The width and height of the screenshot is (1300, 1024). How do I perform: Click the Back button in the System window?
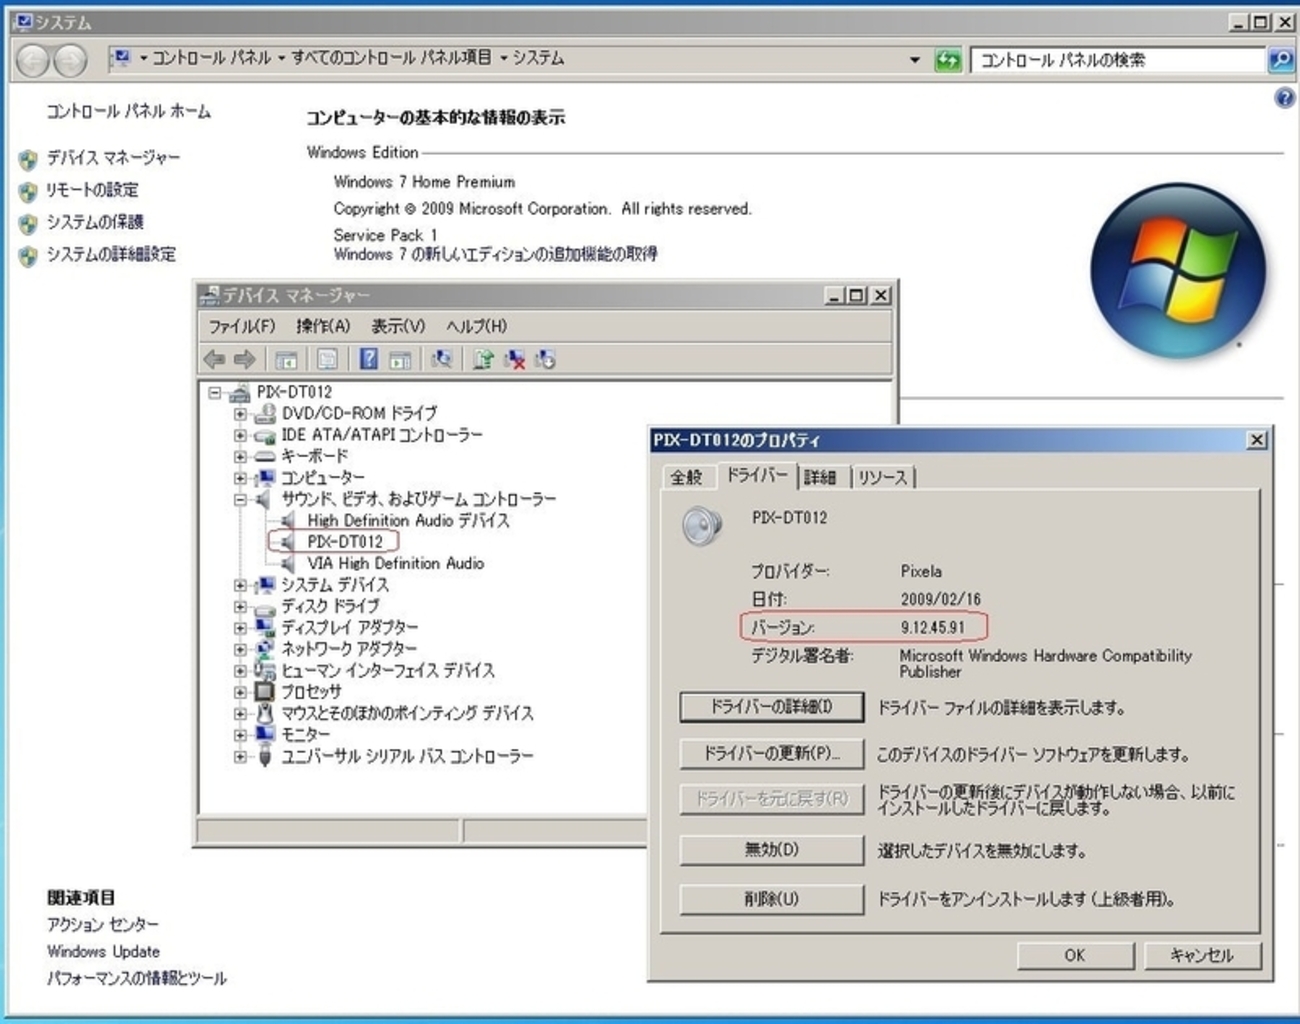tap(32, 61)
